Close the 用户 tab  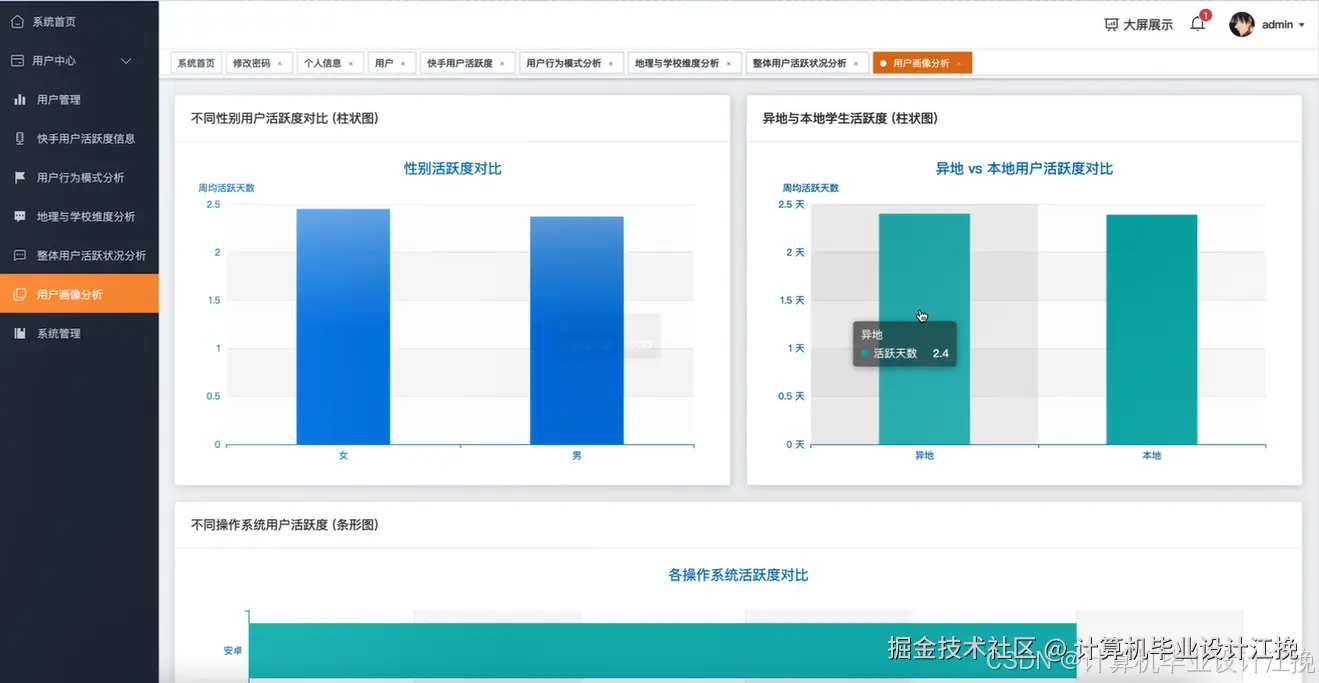pyautogui.click(x=403, y=64)
